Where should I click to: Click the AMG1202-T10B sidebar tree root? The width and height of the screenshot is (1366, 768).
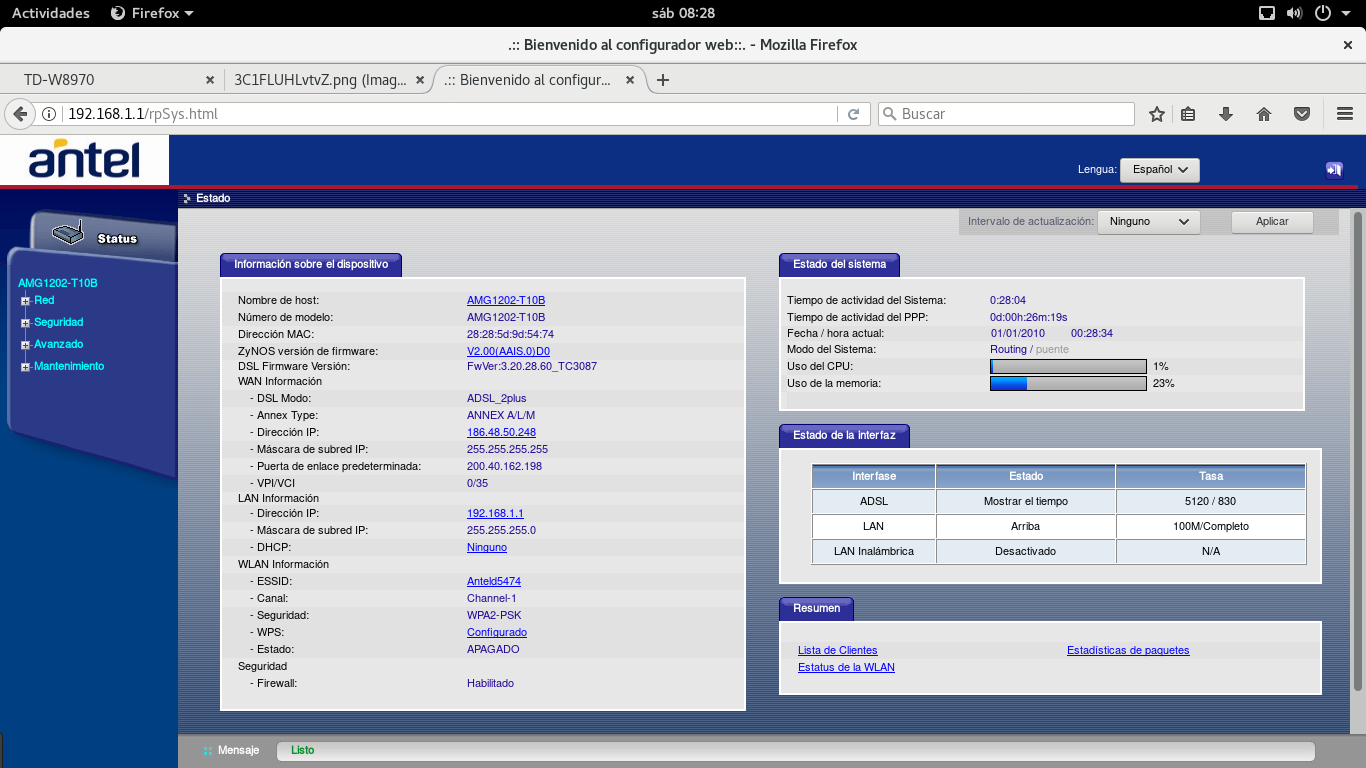(58, 283)
